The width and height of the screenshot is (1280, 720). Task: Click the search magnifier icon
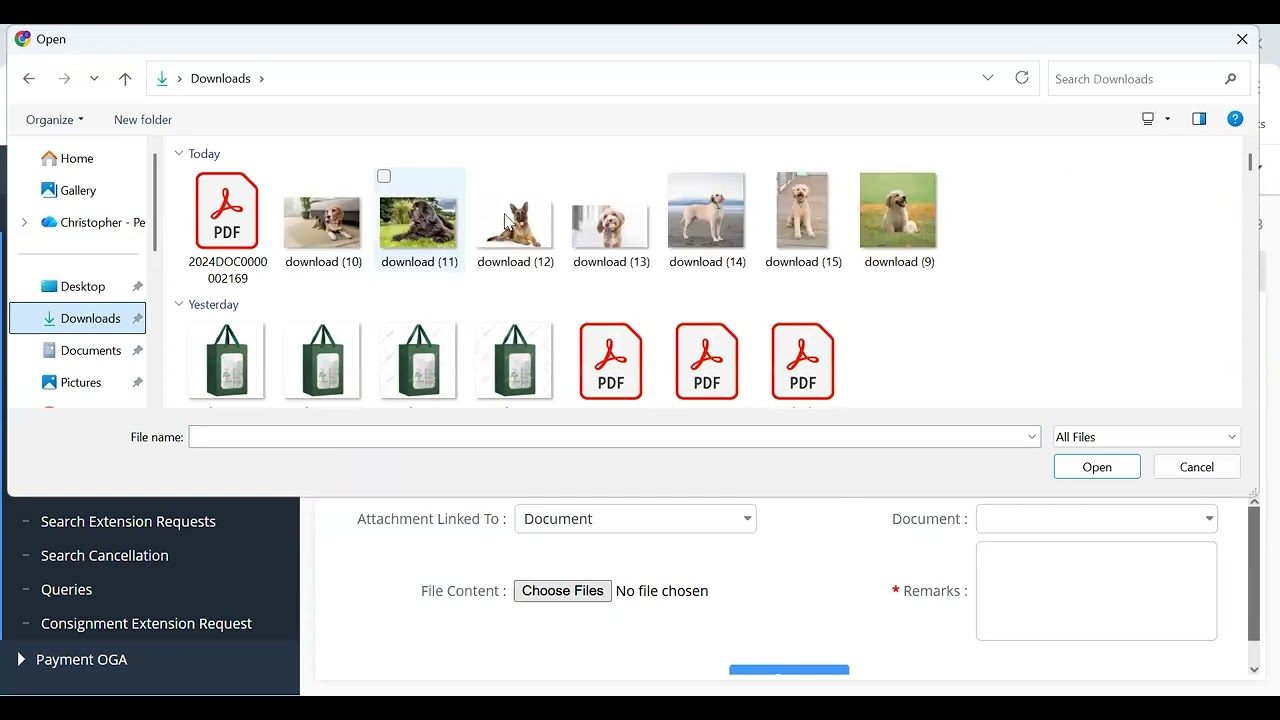[x=1230, y=79]
